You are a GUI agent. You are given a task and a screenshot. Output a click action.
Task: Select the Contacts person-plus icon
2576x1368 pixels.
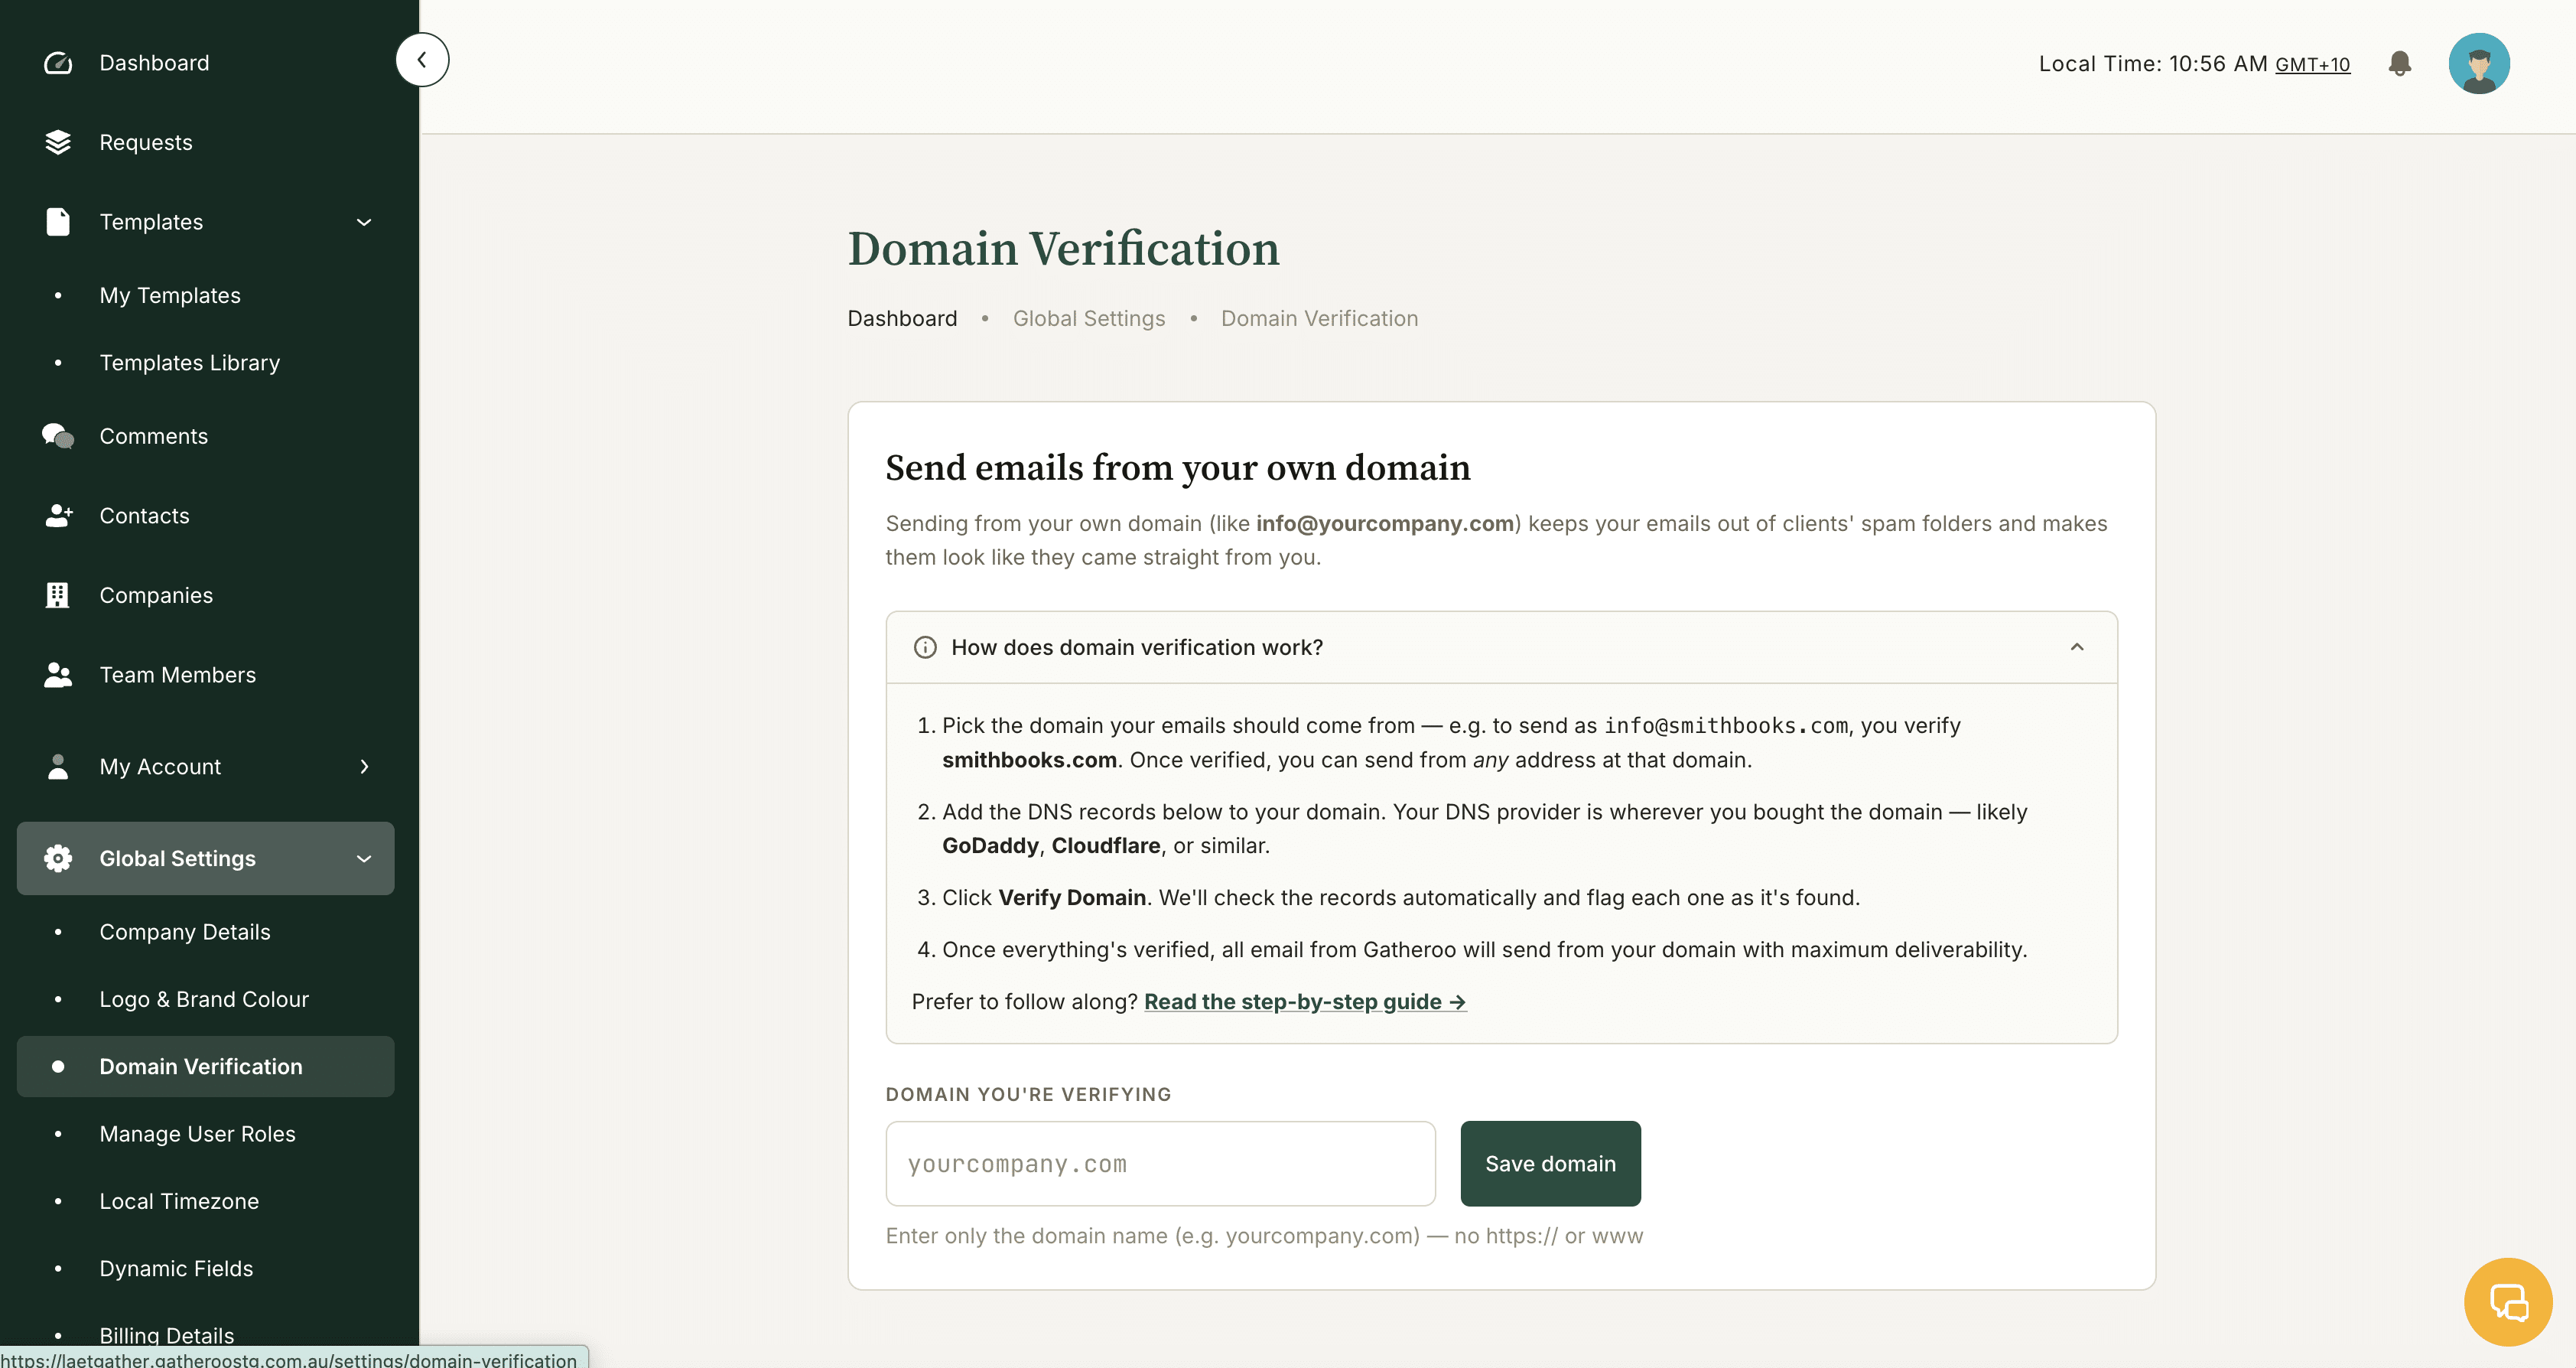(58, 516)
